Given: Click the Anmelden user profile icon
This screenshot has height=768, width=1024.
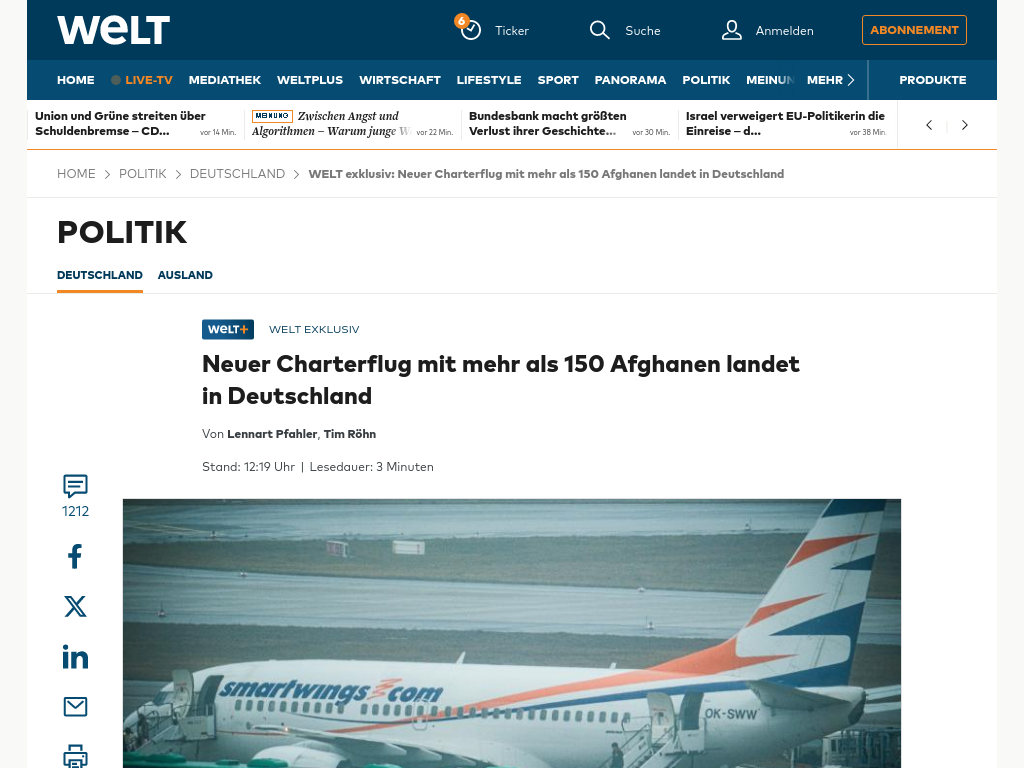Looking at the screenshot, I should [731, 30].
